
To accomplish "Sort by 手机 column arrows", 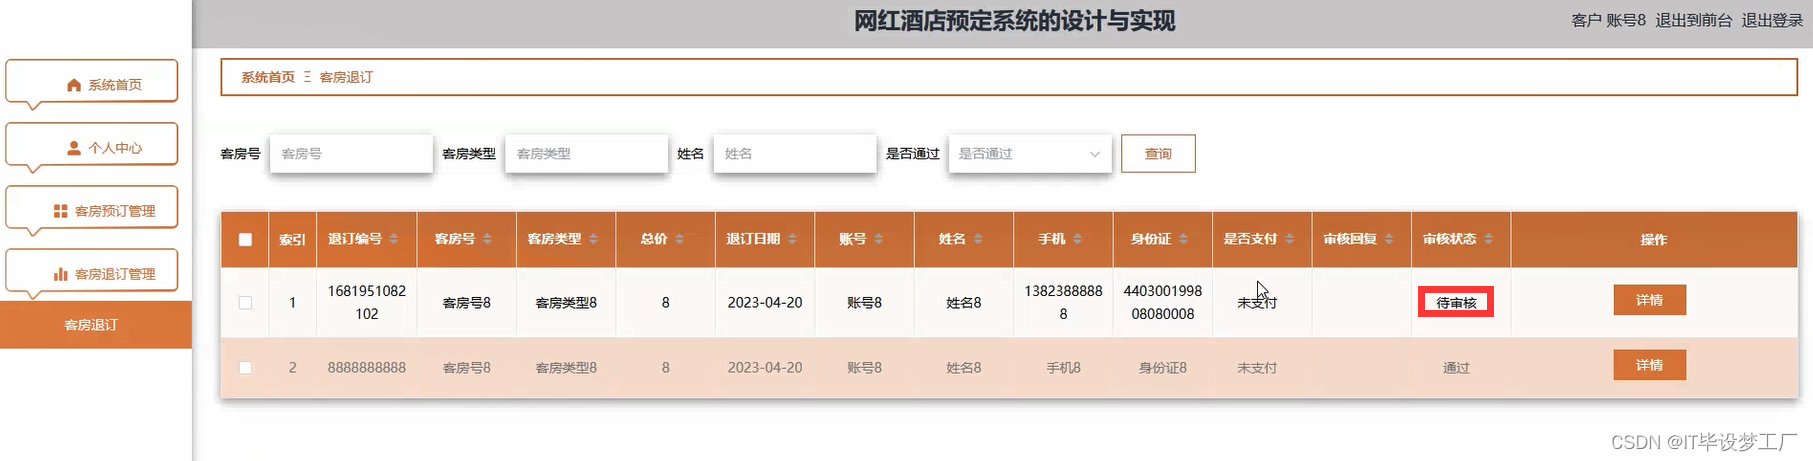I will coord(1077,239).
